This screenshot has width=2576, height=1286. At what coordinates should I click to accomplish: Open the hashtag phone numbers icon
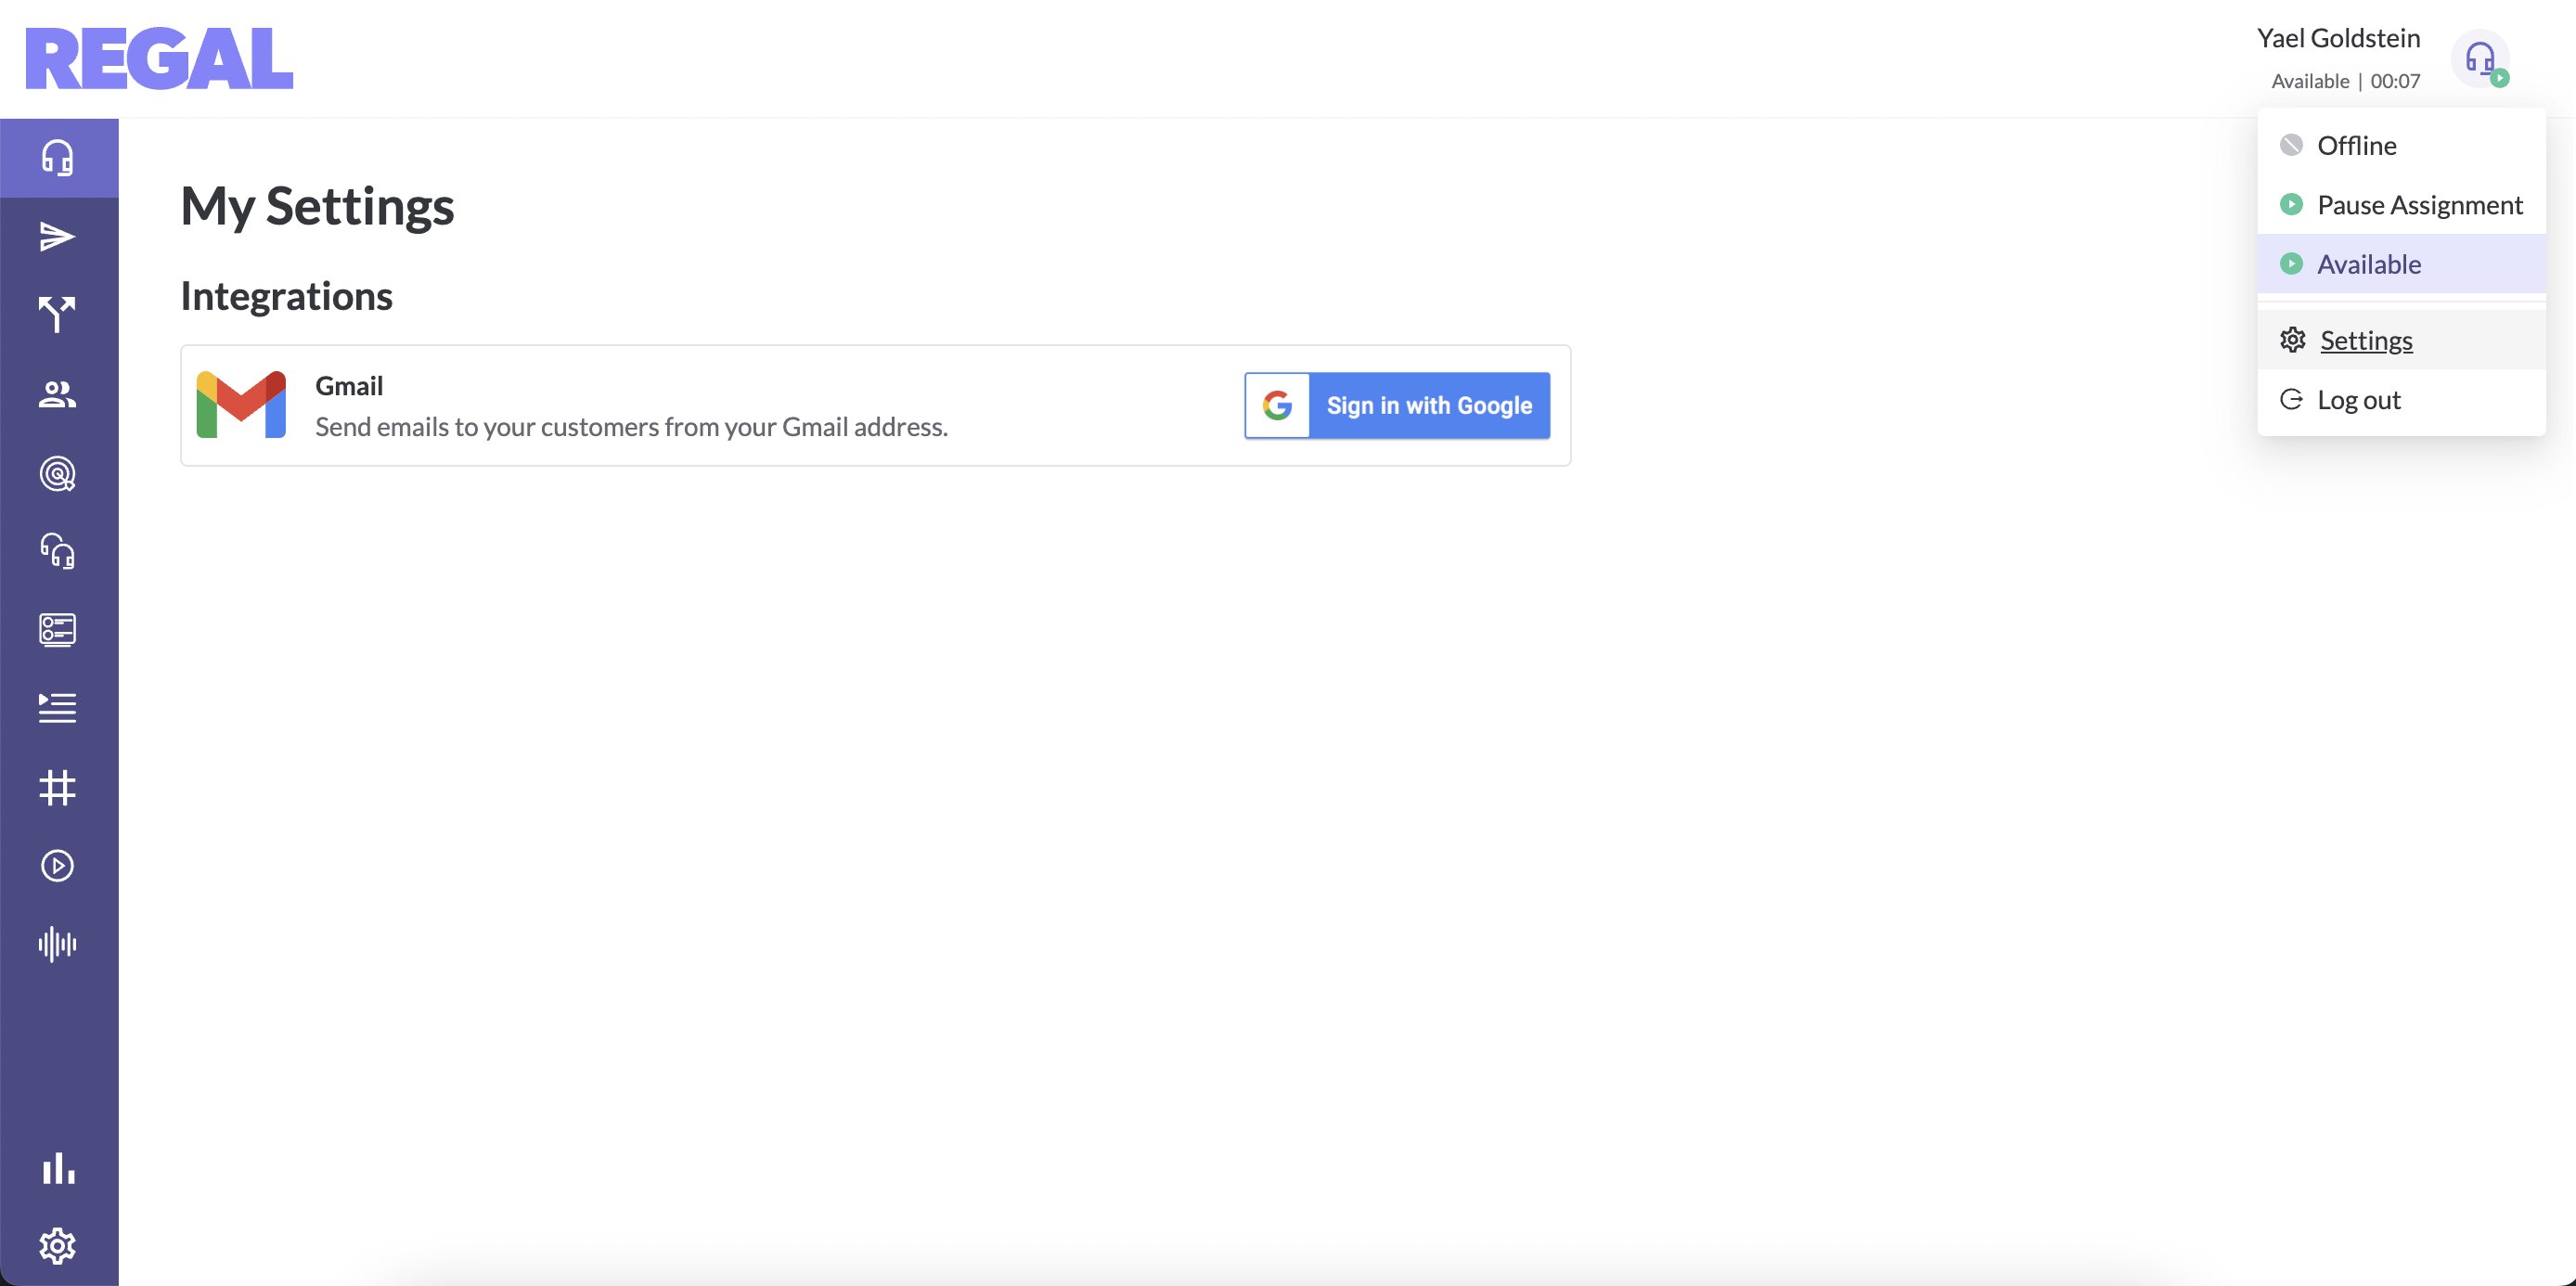coord(58,787)
